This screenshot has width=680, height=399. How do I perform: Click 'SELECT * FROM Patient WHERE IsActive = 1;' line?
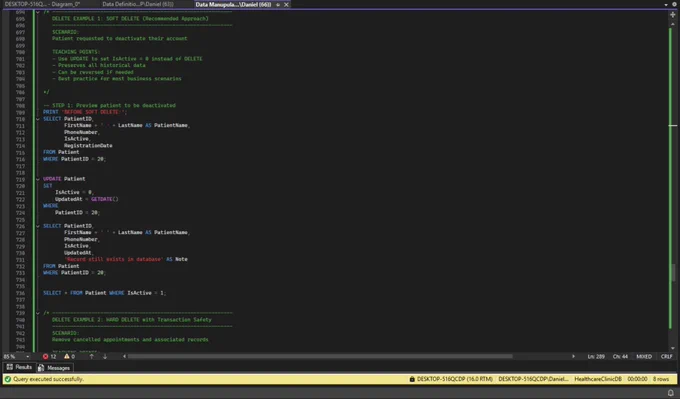coord(105,293)
